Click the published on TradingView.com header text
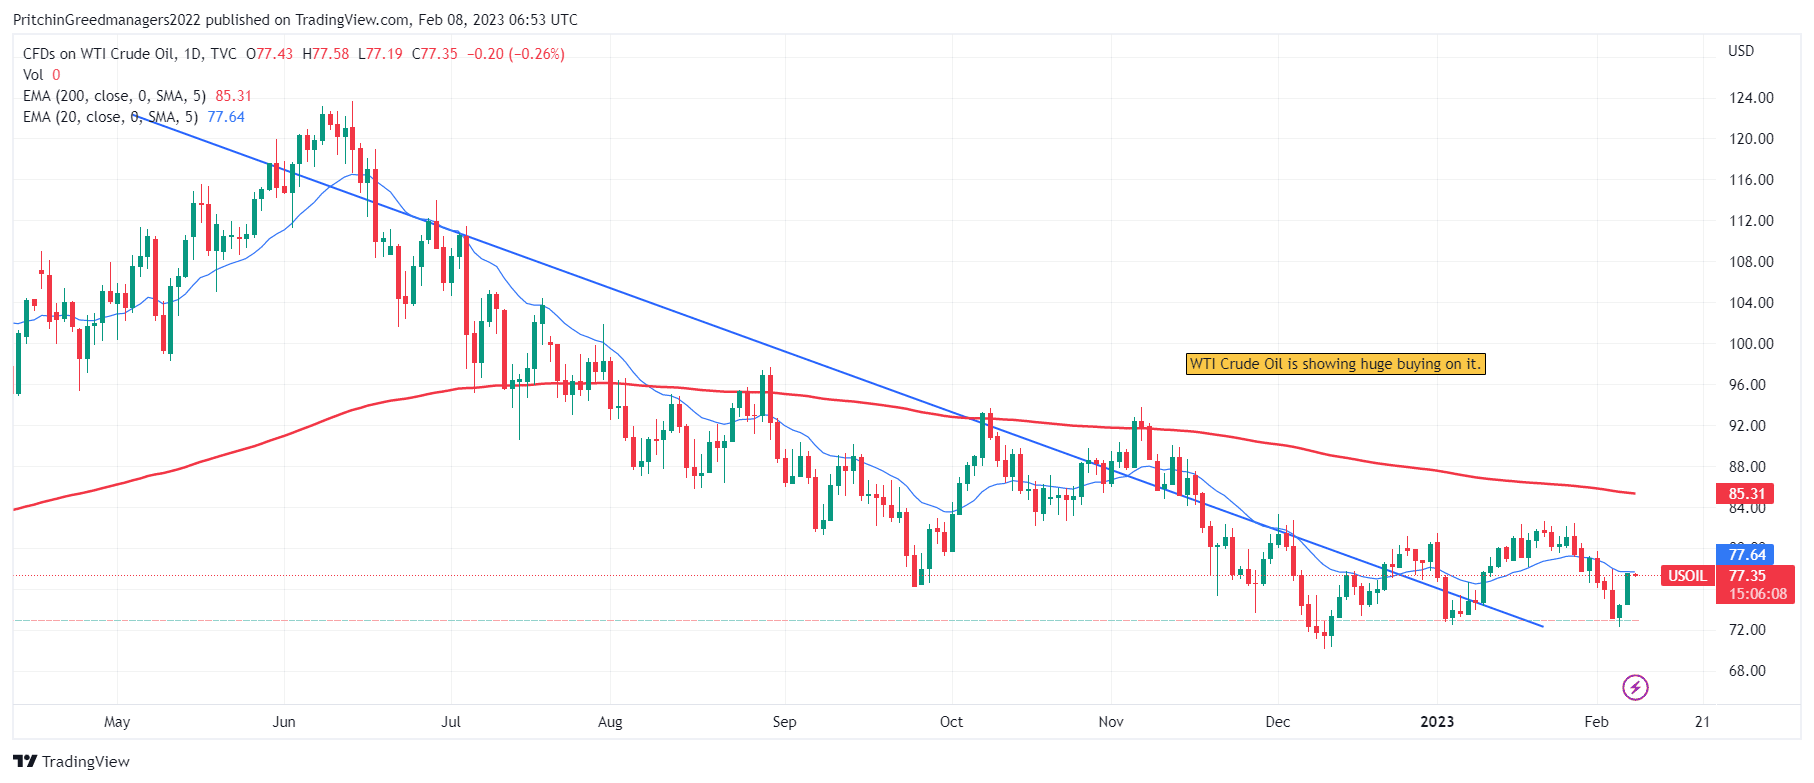 click(x=296, y=20)
